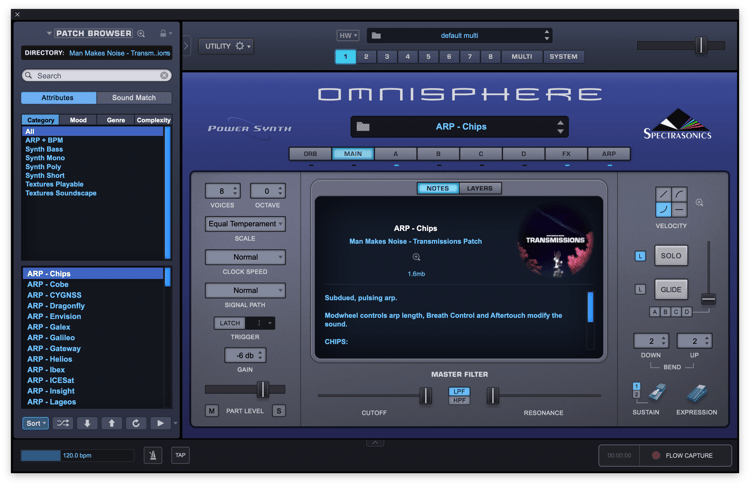Switch to the ORB tab

point(310,154)
